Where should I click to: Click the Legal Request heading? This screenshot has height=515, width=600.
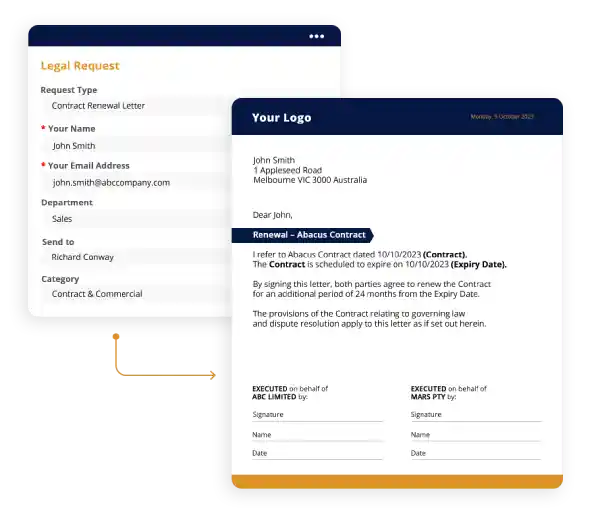[80, 66]
